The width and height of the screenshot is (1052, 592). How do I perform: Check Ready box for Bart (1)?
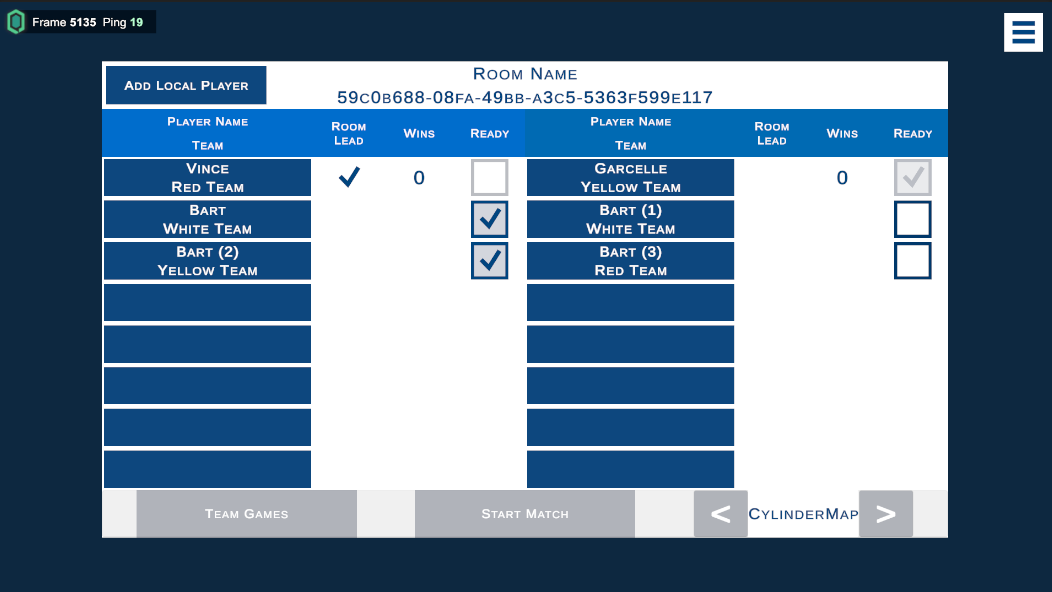click(912, 219)
